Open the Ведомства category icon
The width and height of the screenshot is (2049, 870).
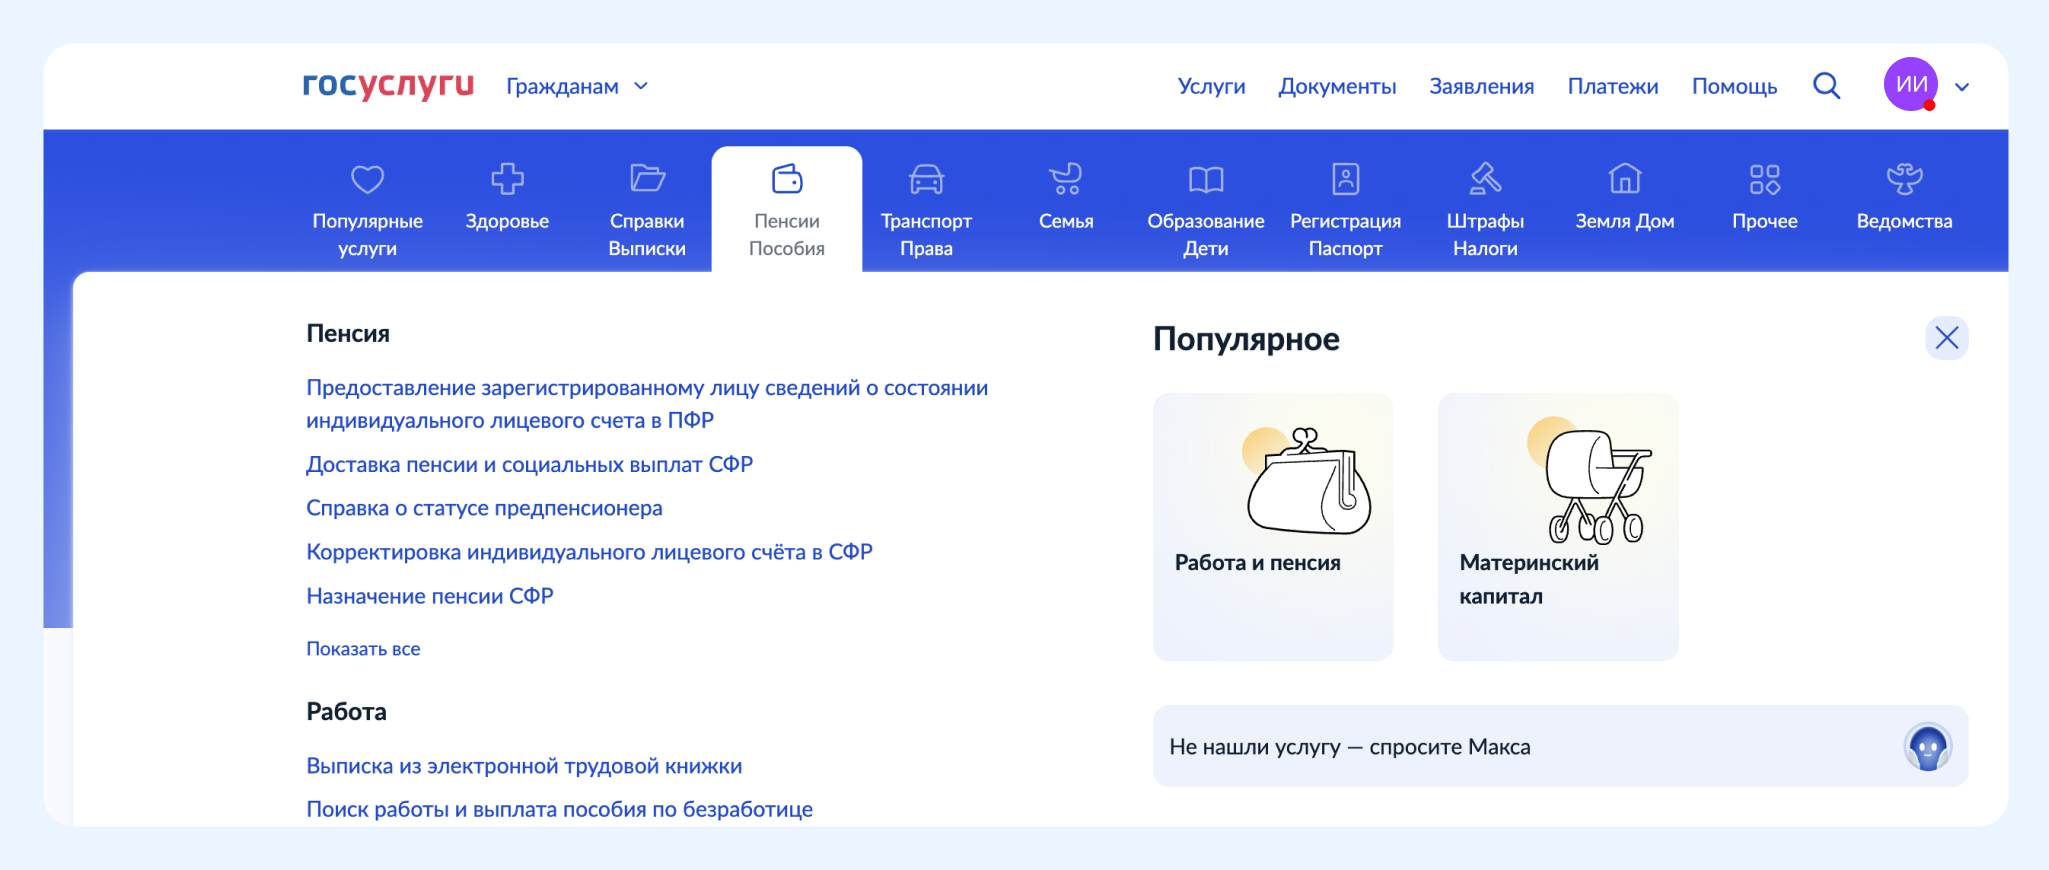click(1904, 179)
